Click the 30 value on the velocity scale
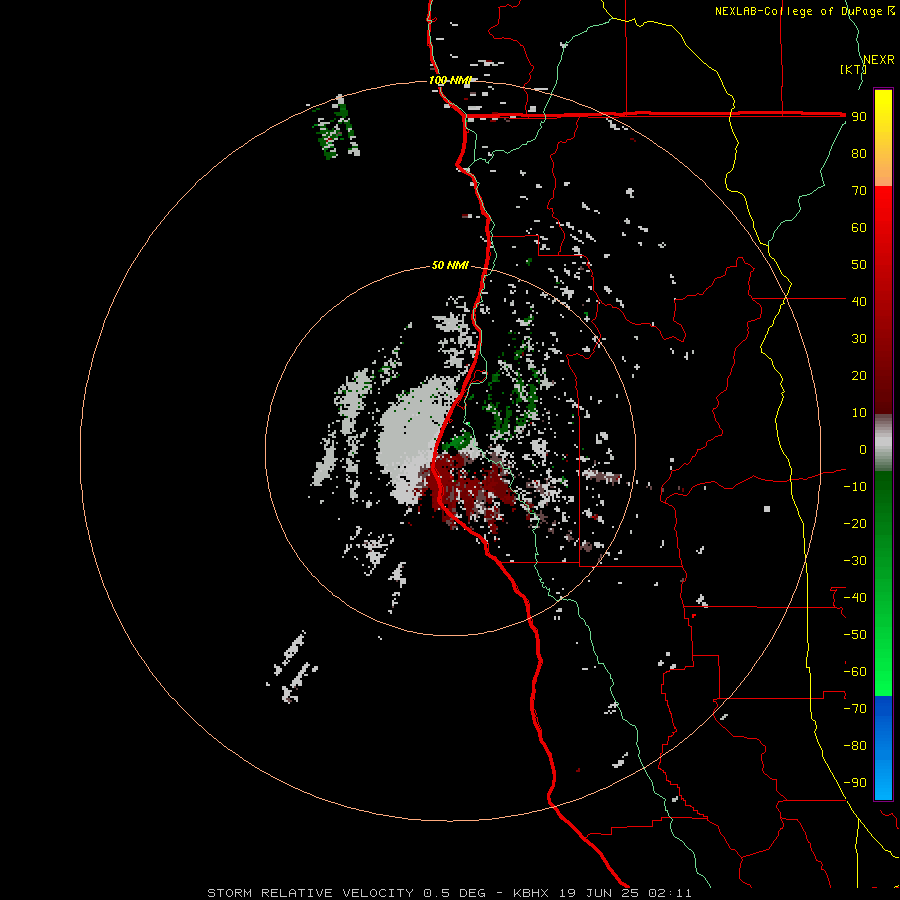The width and height of the screenshot is (900, 900). coord(859,339)
